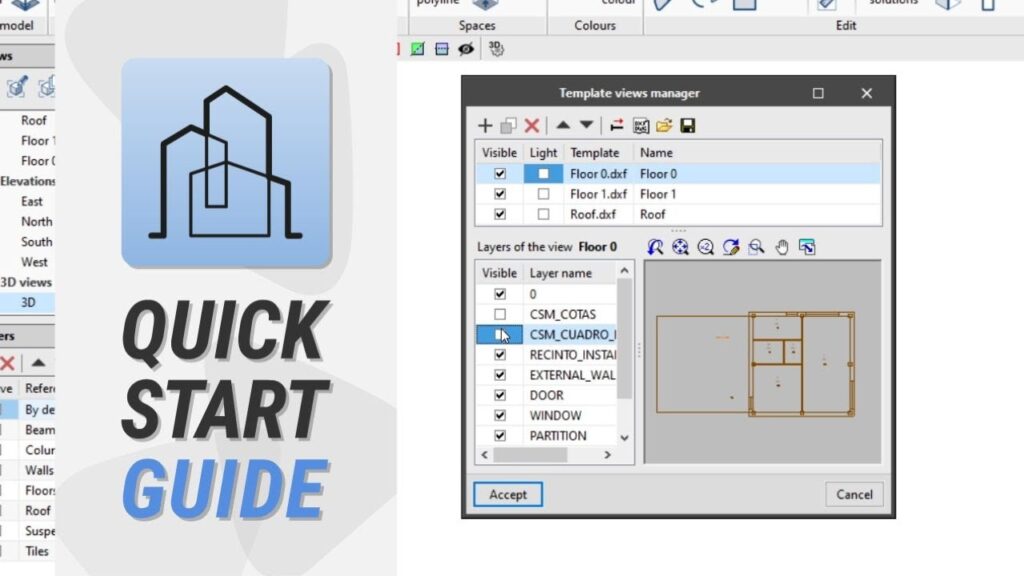Cancel the Template views manager dialog
Screen dimensions: 1024x576
tap(854, 494)
